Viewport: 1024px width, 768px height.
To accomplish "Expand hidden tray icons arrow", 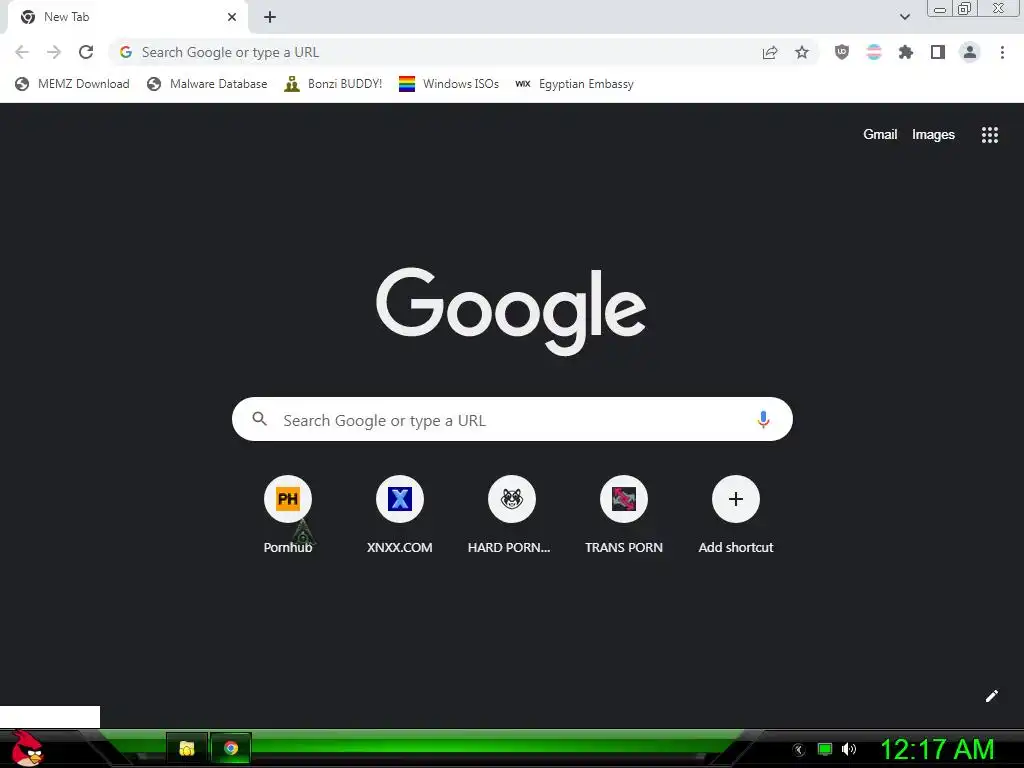I will [799, 750].
